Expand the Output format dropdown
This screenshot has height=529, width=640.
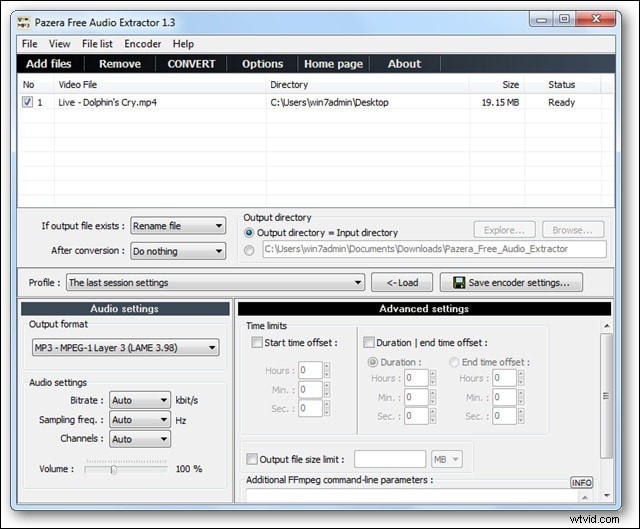pos(124,348)
